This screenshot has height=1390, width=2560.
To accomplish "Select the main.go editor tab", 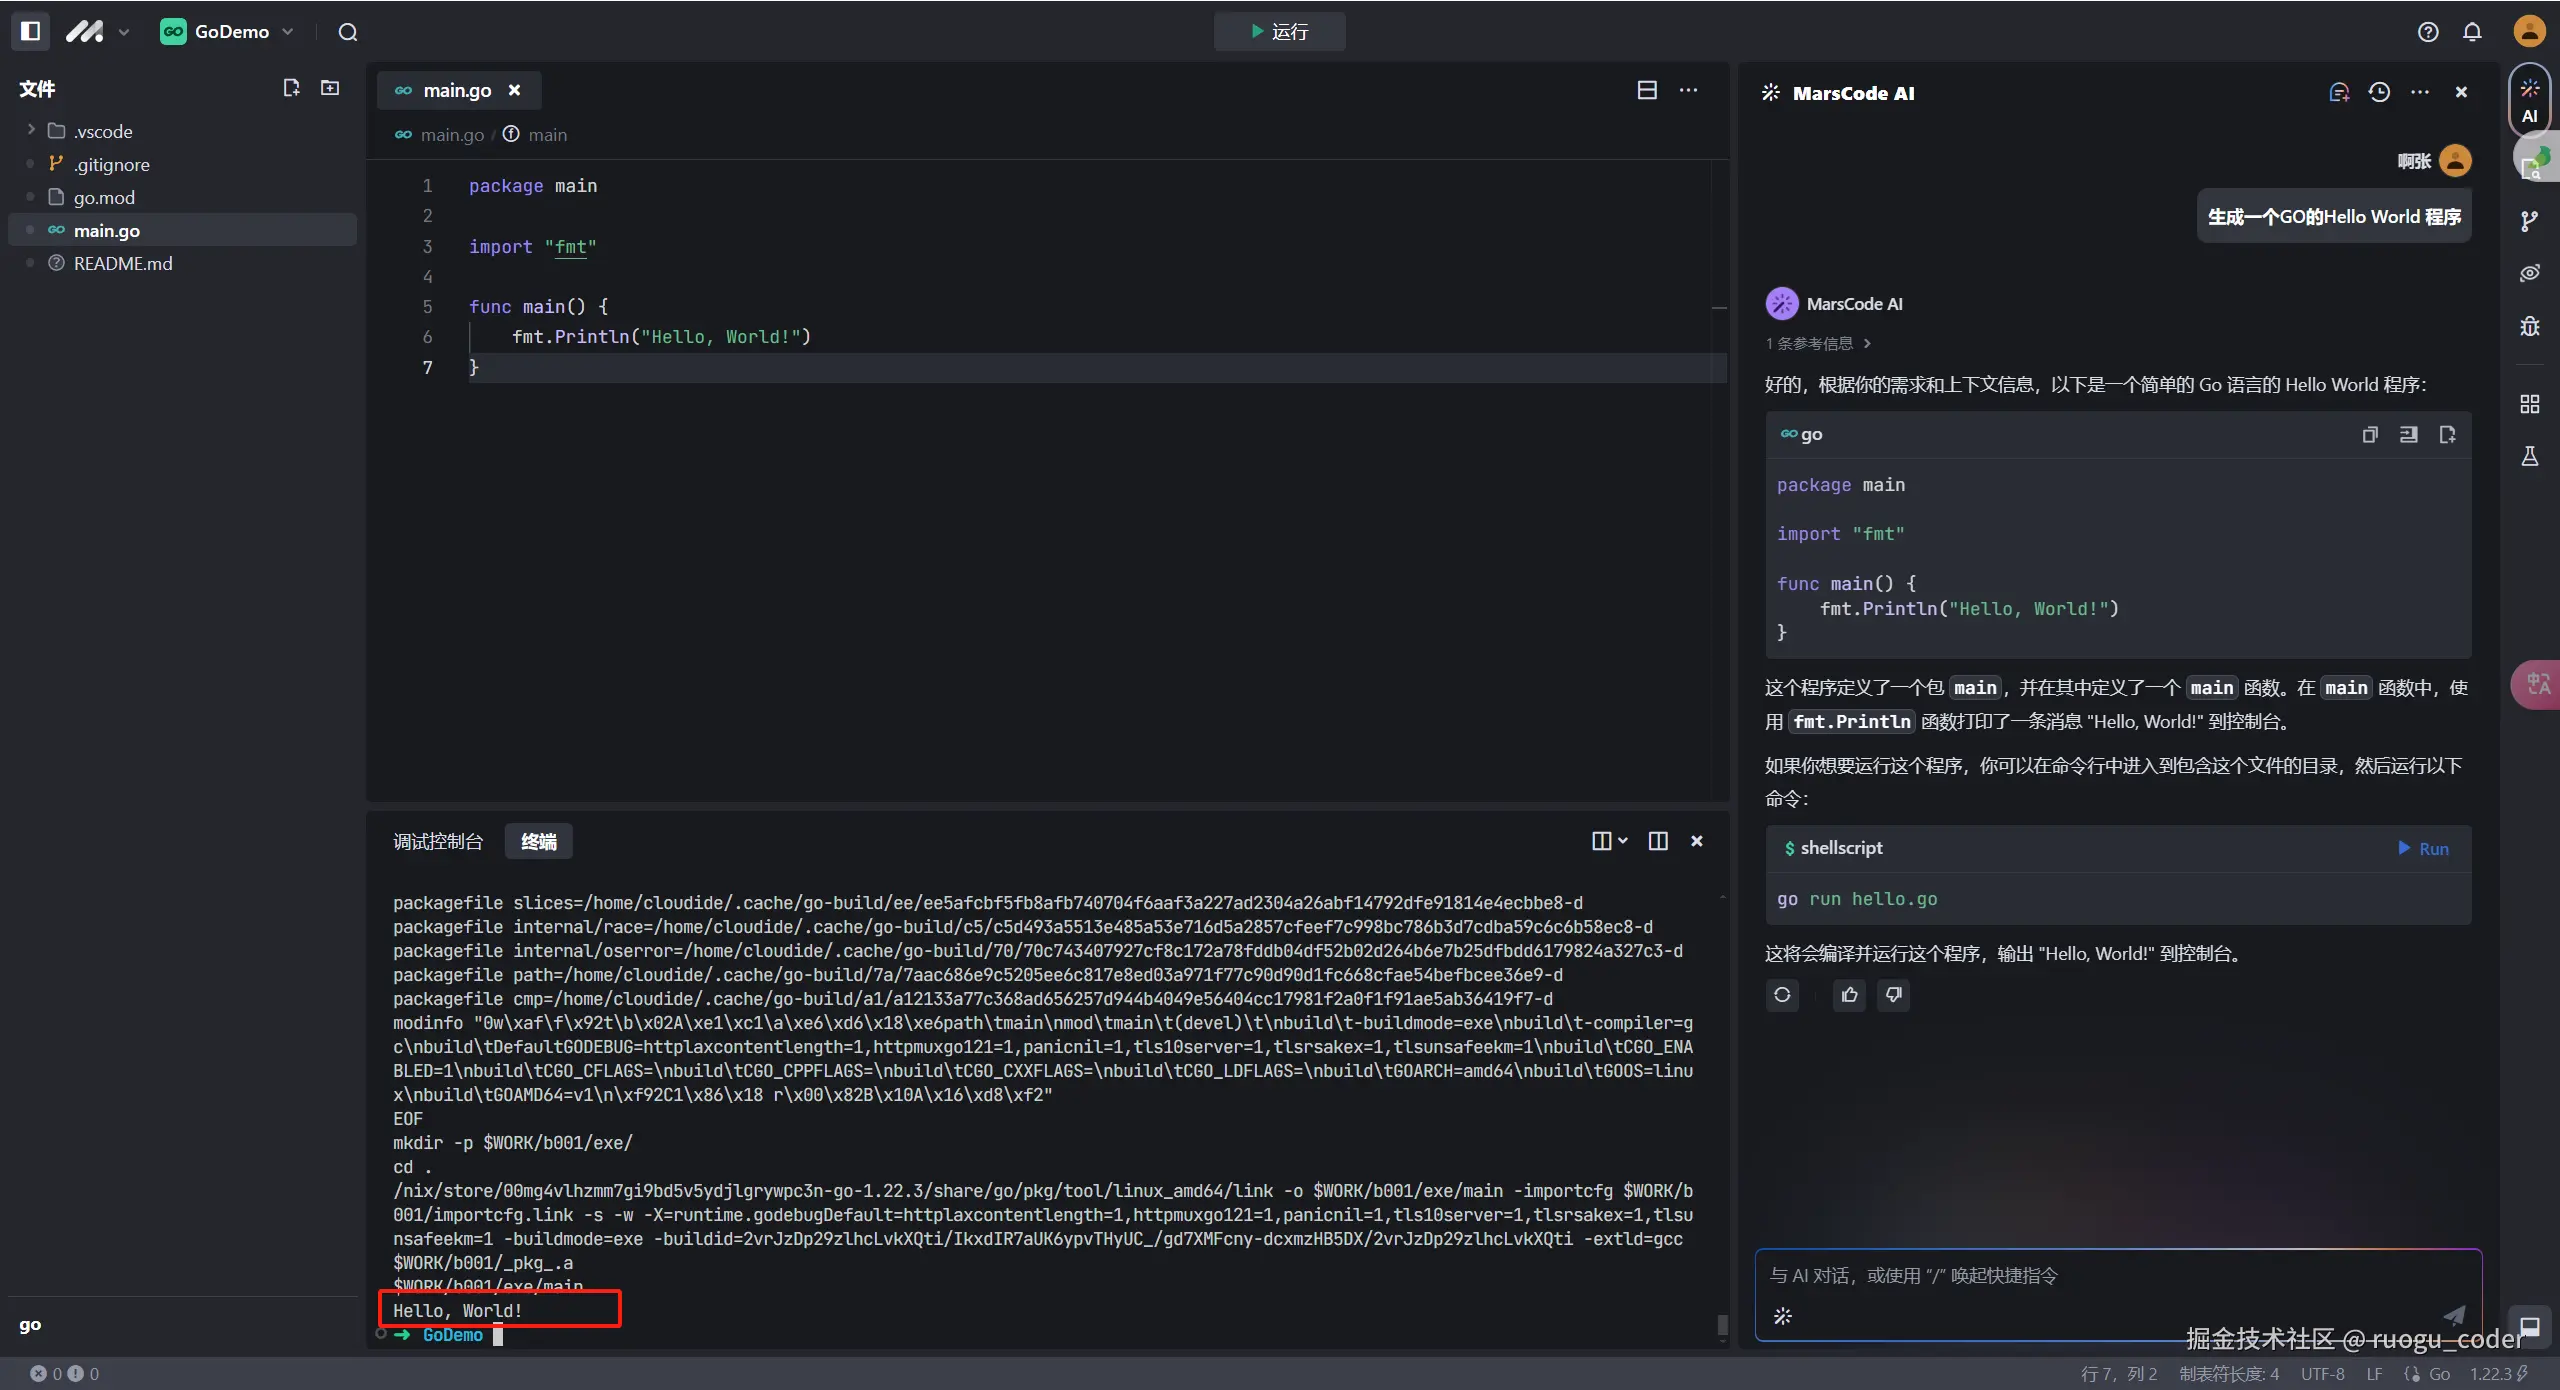I will [x=456, y=90].
